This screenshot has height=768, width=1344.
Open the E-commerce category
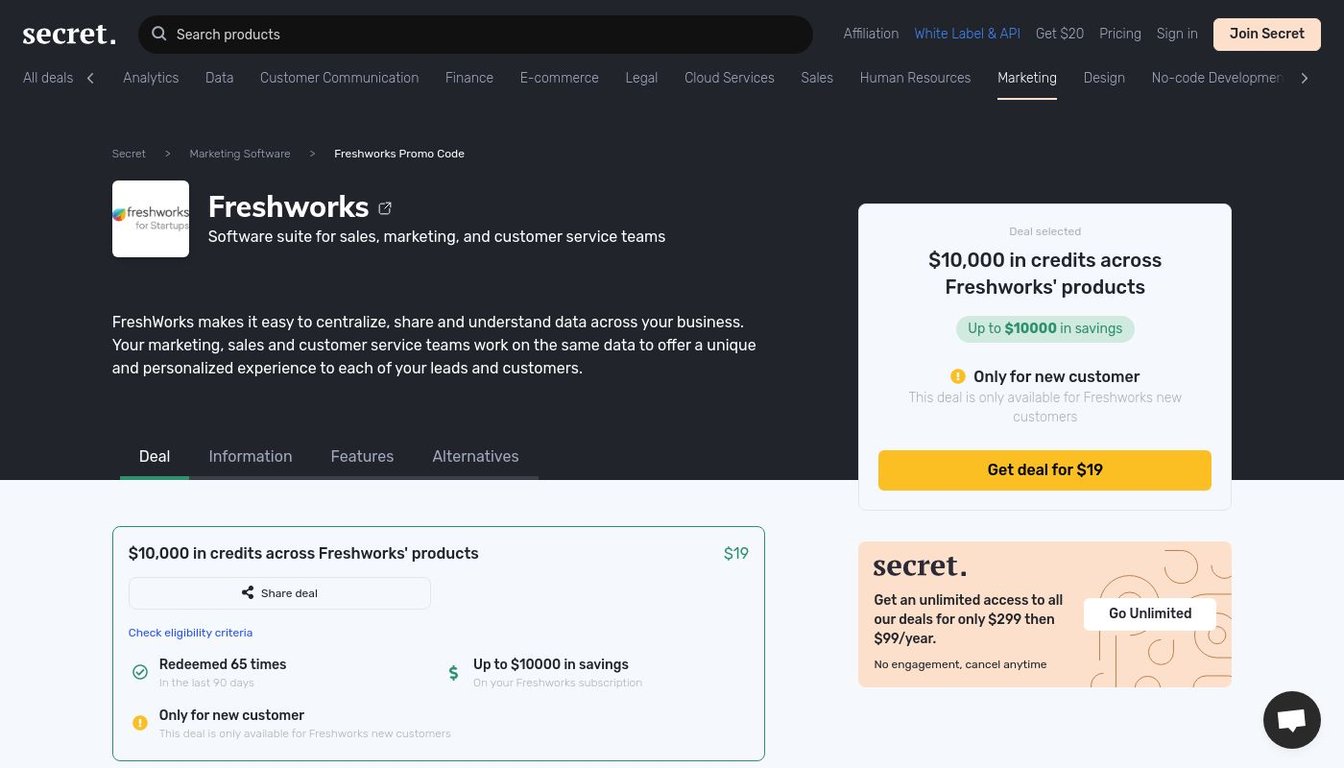(559, 78)
